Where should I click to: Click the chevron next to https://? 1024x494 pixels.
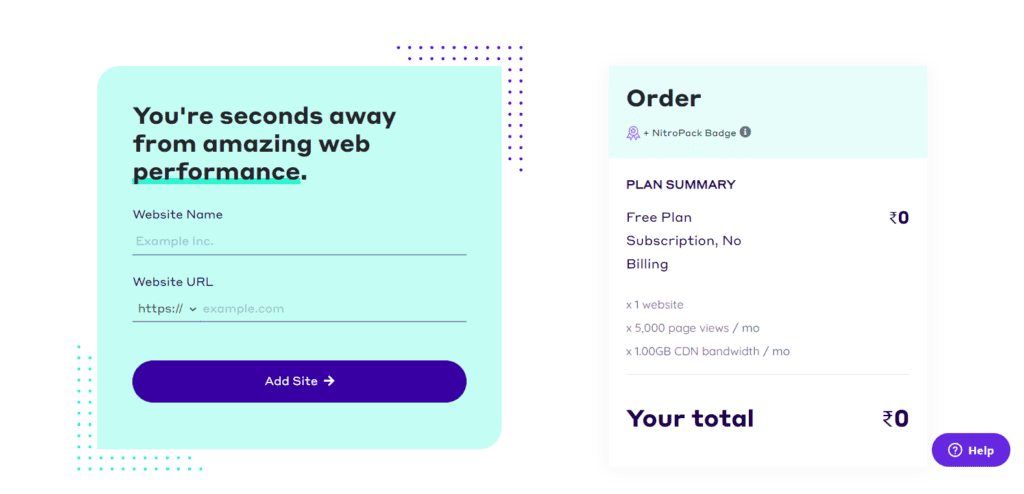193,309
